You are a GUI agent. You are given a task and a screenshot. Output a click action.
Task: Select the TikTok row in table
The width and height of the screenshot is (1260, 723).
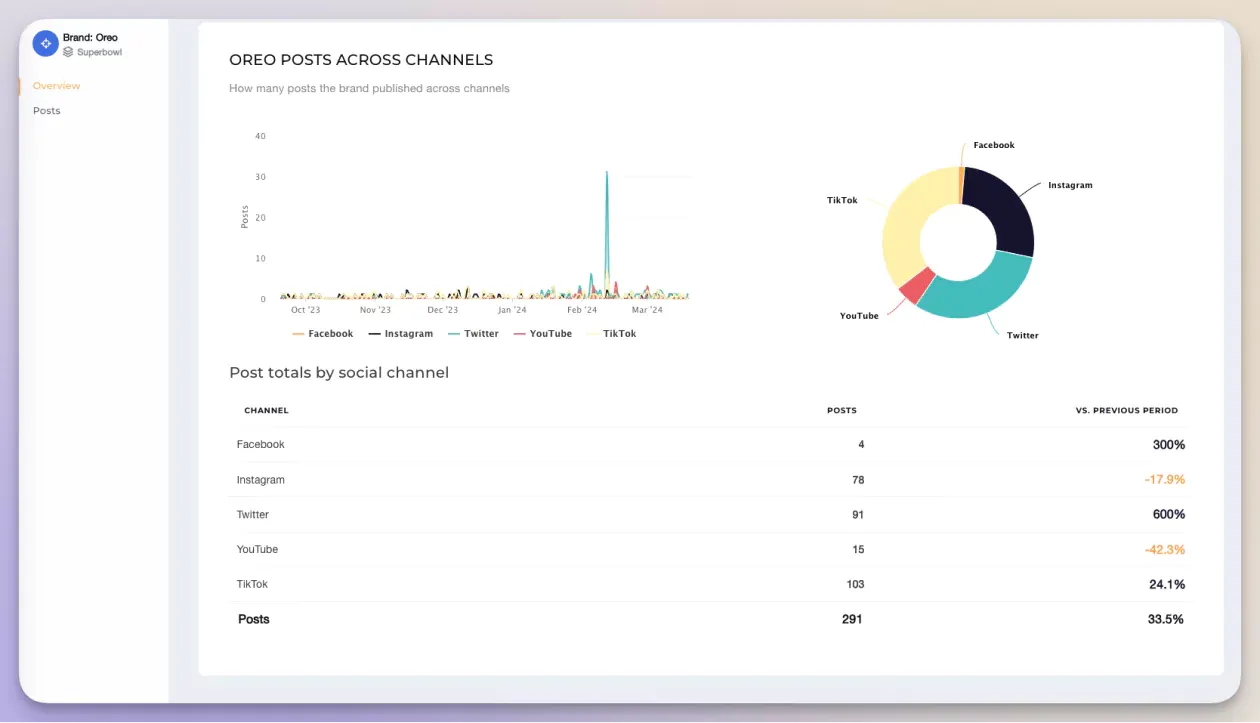(710, 584)
